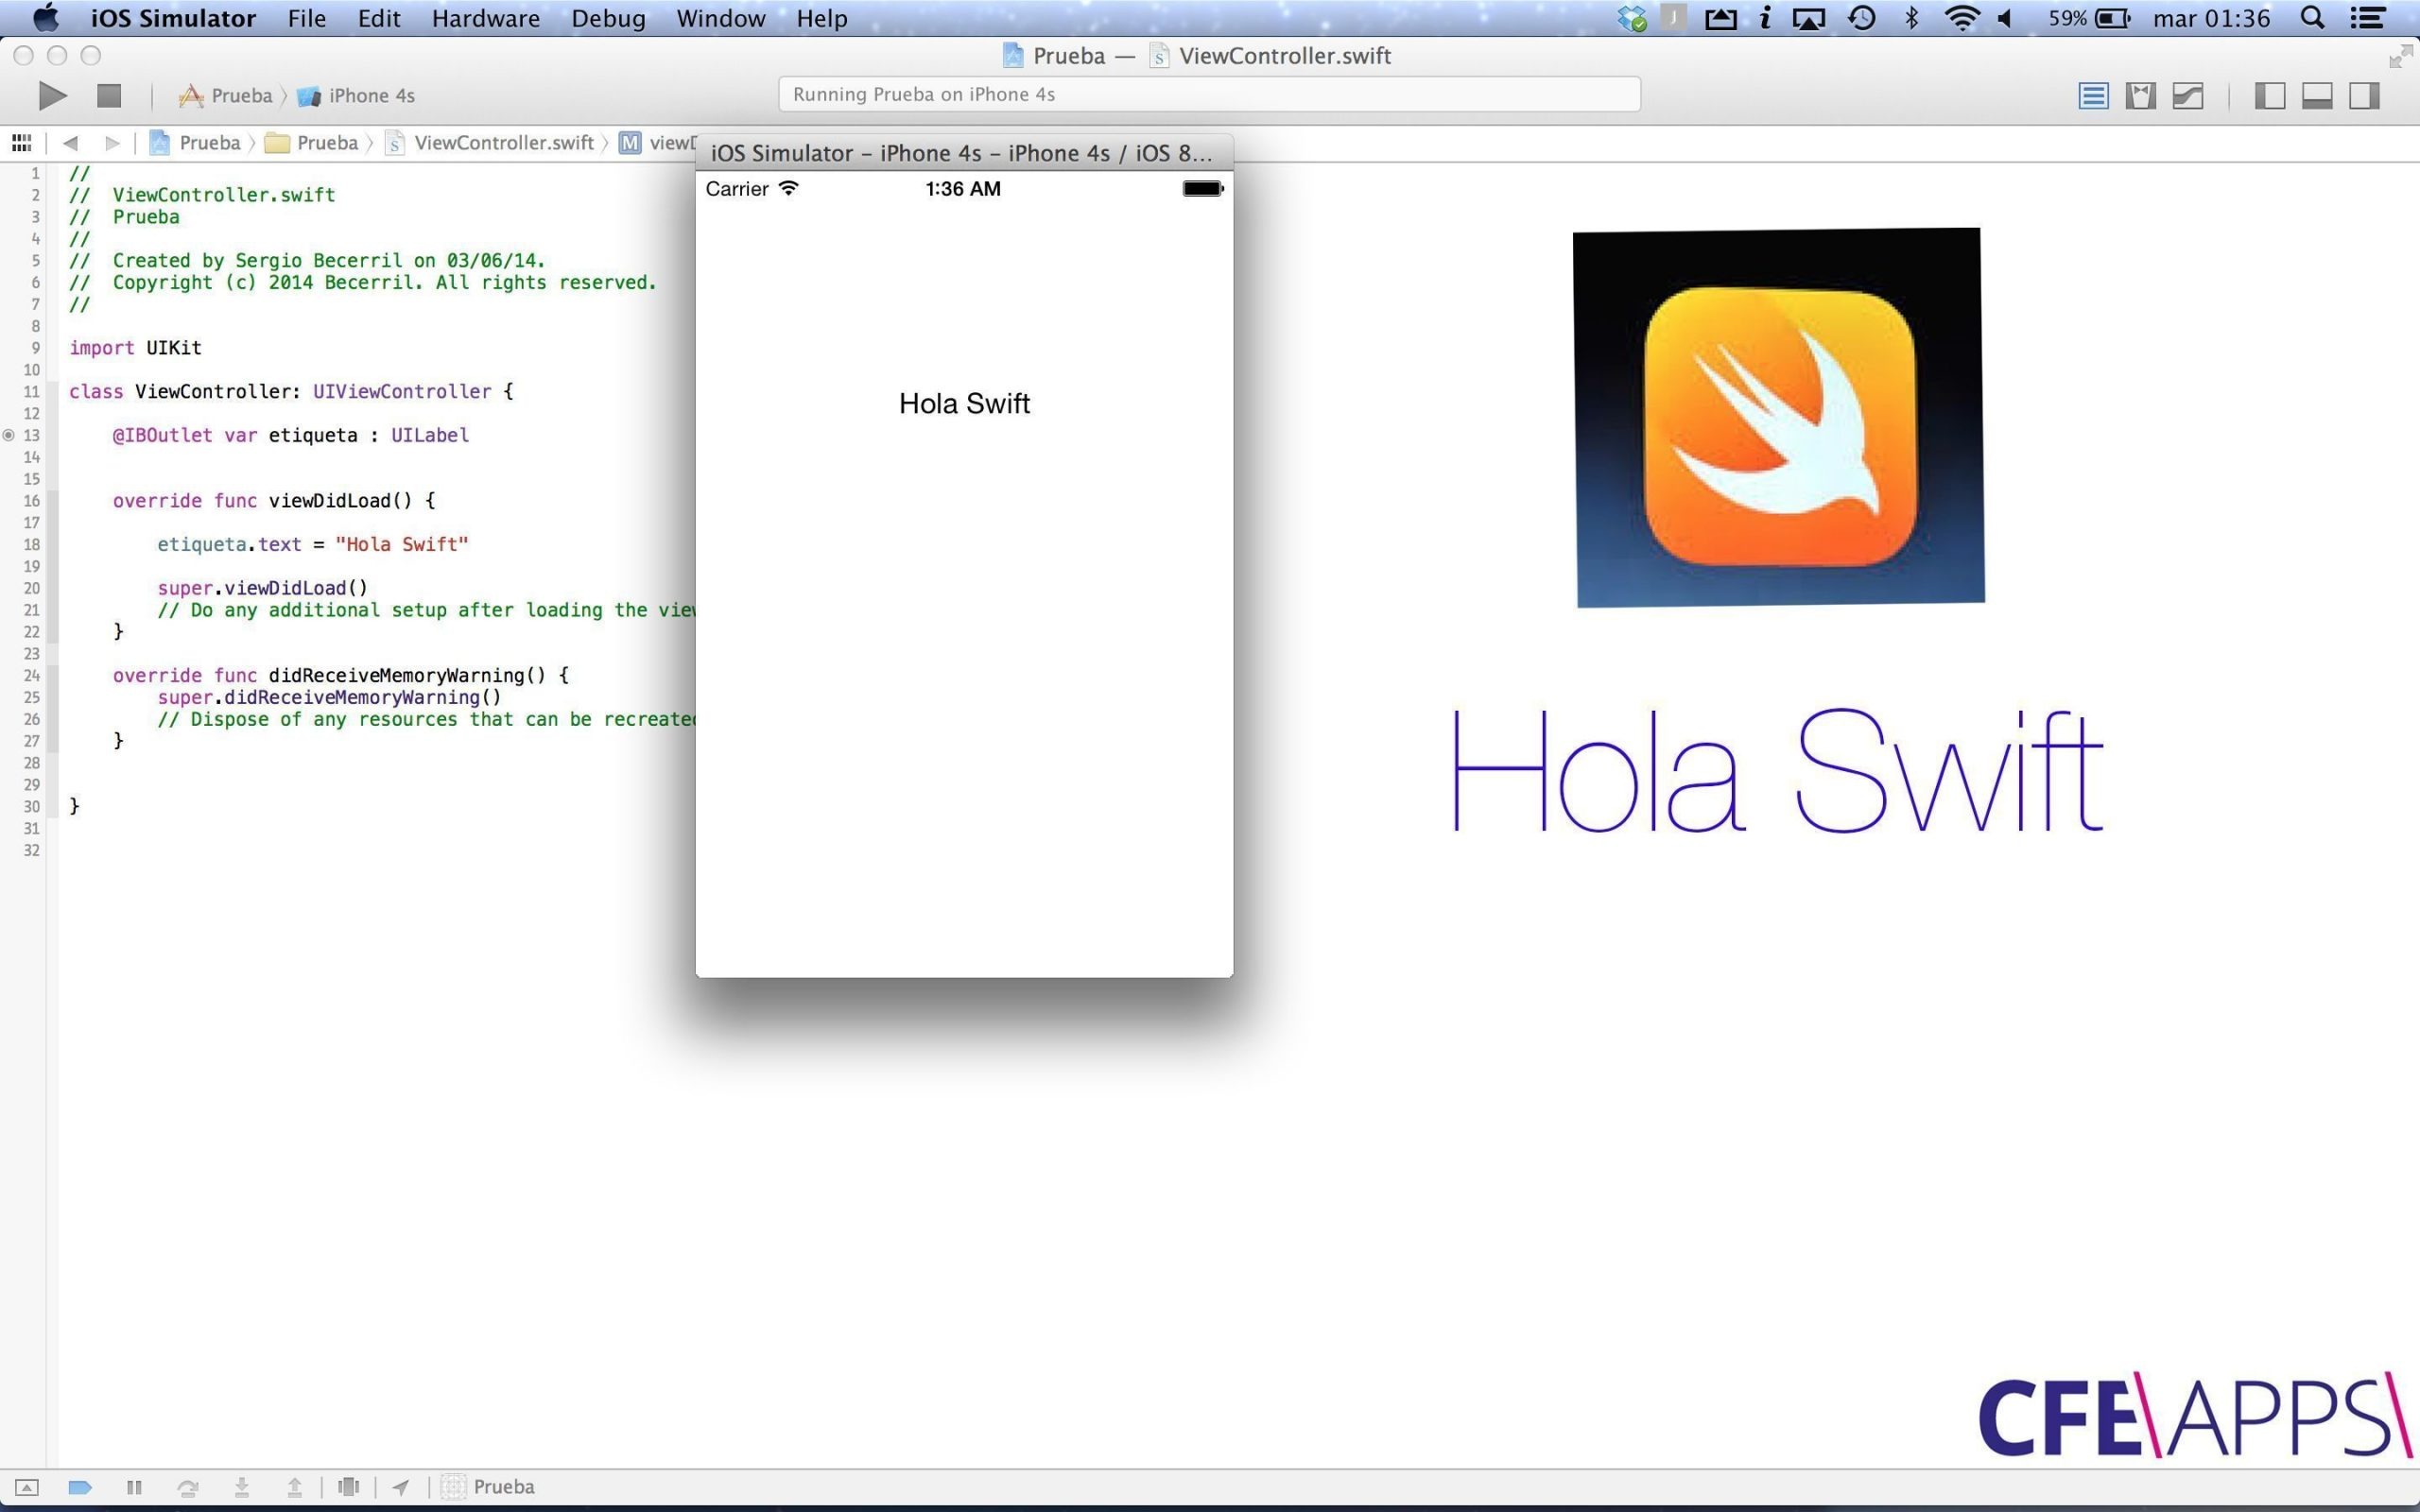Open the related items grid menu
This screenshot has height=1512, width=2420.
click(21, 143)
